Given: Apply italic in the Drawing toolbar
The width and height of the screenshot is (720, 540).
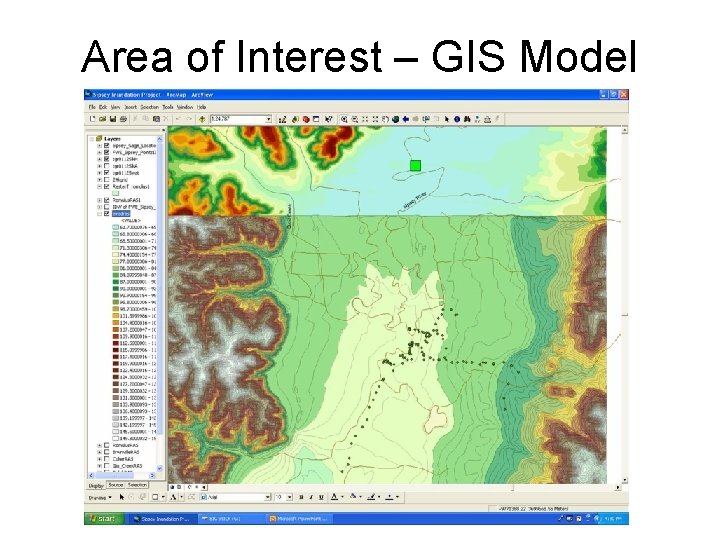Looking at the screenshot, I should tap(311, 497).
